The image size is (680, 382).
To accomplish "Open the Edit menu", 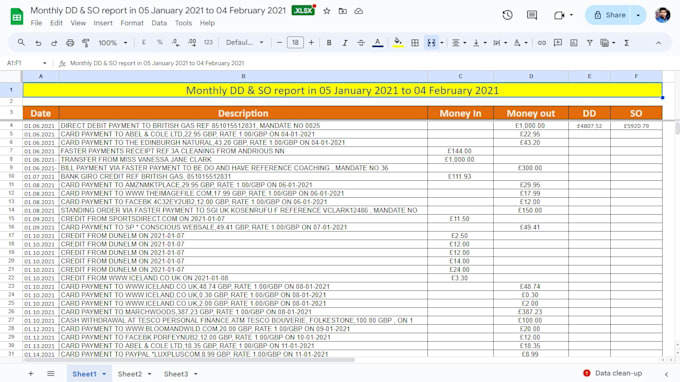I will coord(56,23).
